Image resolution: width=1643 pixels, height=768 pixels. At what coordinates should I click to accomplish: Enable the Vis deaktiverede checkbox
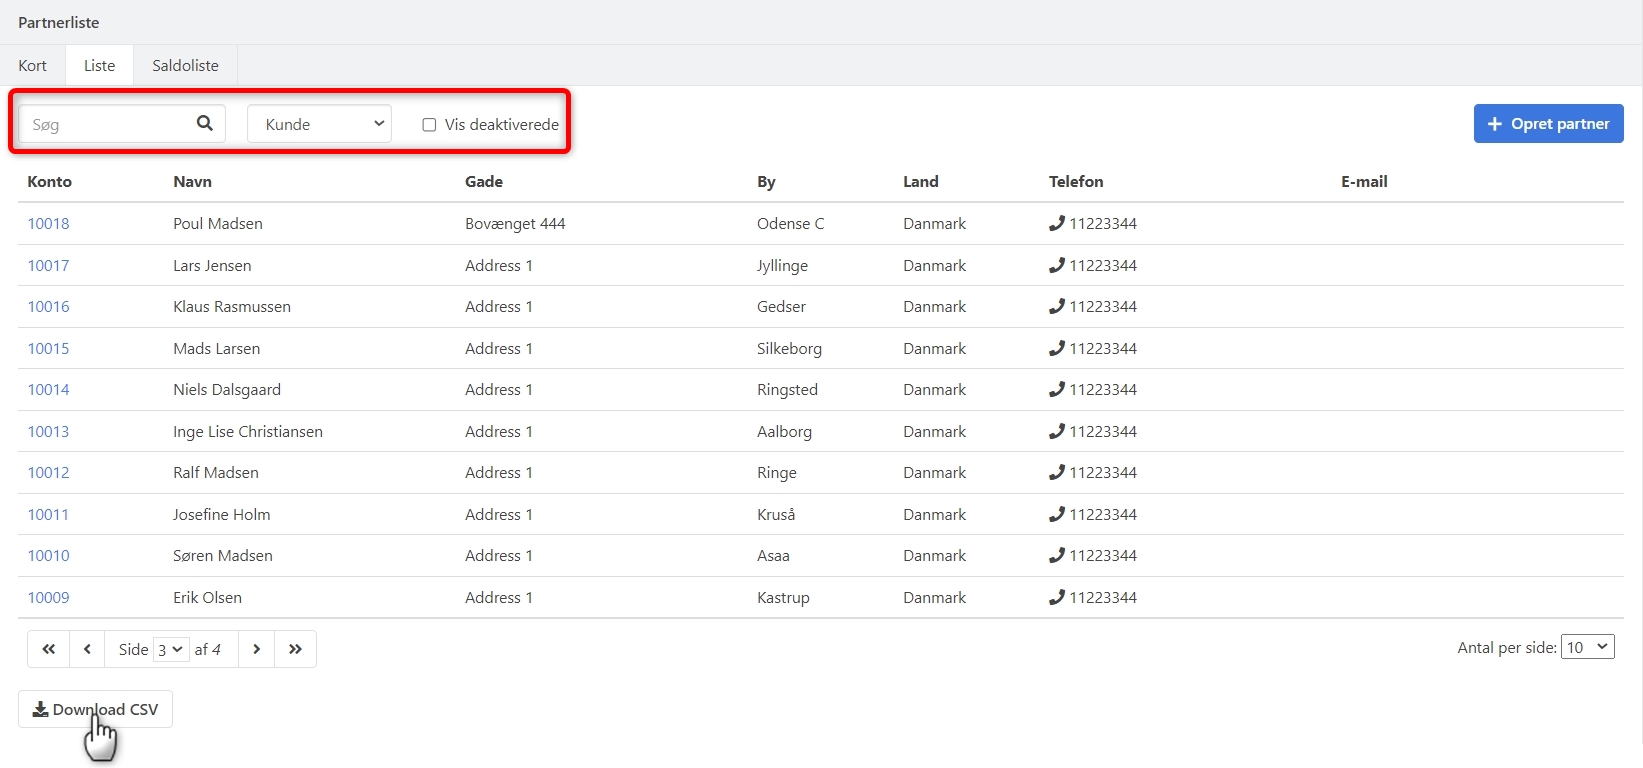point(429,125)
